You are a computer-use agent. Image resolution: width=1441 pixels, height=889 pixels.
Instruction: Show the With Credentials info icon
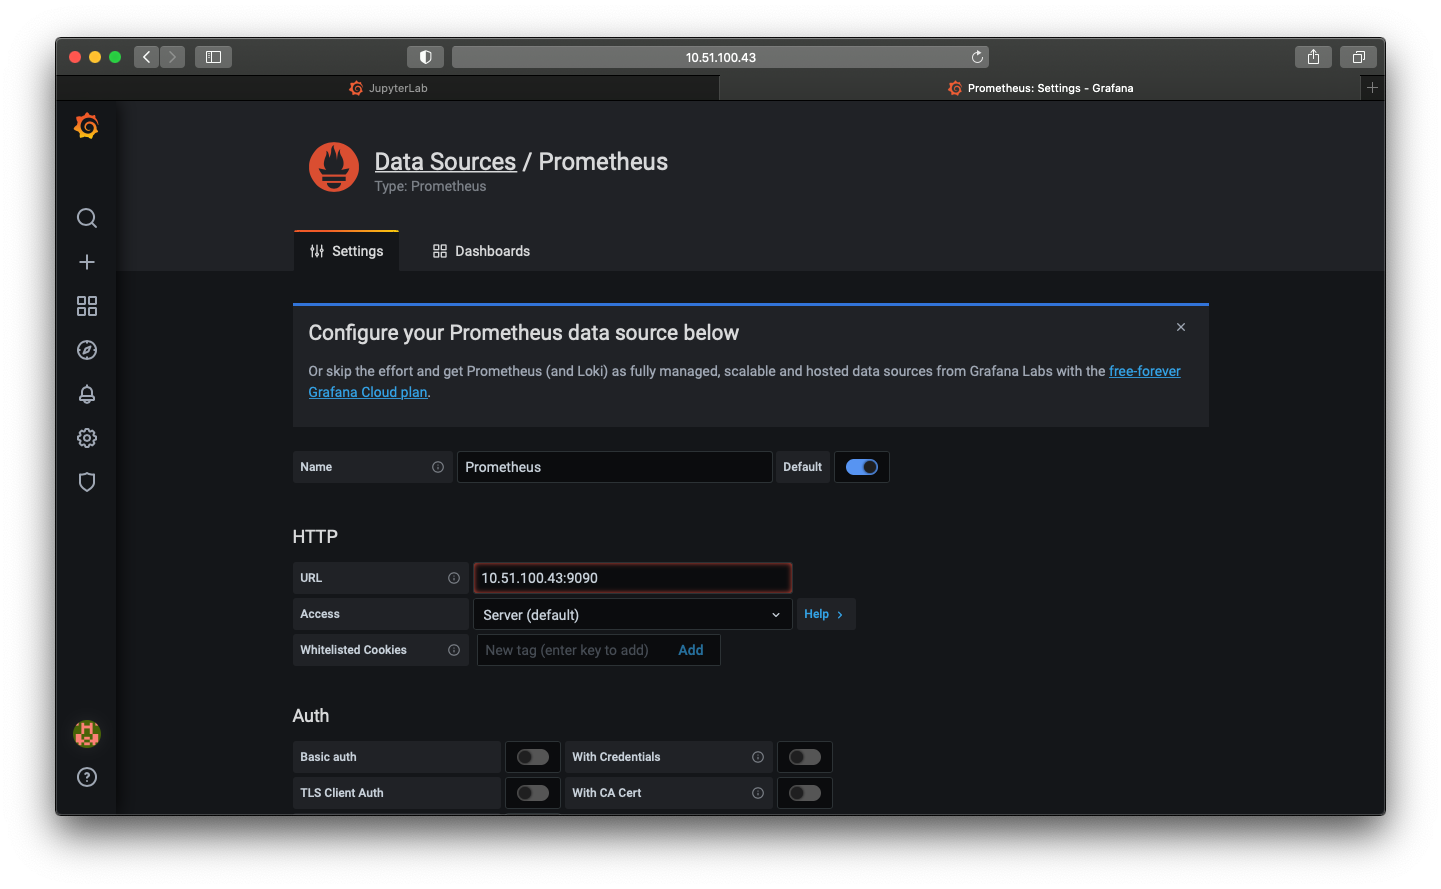[x=758, y=757]
